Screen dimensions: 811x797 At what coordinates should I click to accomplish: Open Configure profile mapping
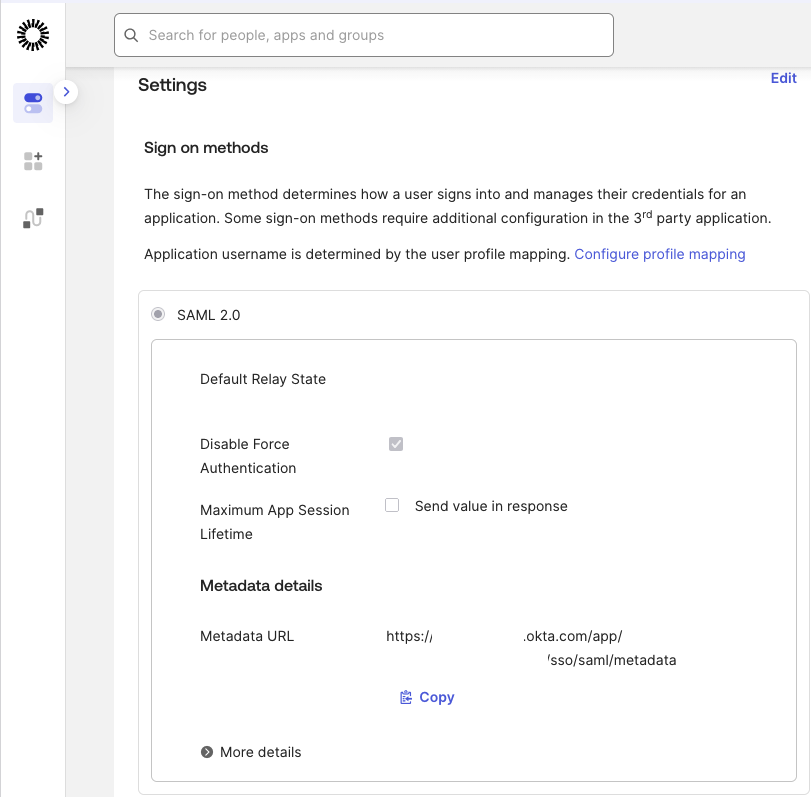click(659, 254)
